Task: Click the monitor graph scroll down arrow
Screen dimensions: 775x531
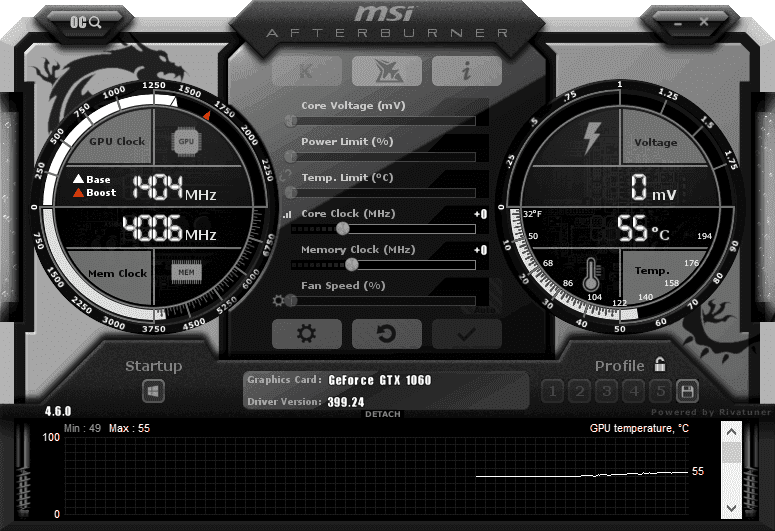Action: (x=732, y=508)
